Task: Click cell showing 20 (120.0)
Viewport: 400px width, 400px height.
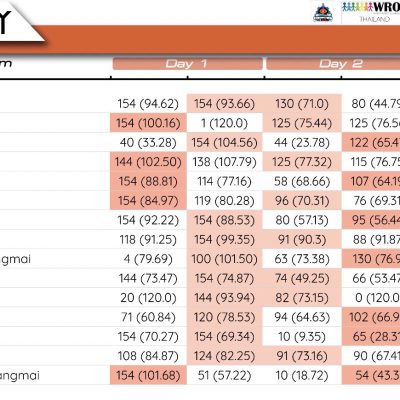Action: click(x=148, y=297)
